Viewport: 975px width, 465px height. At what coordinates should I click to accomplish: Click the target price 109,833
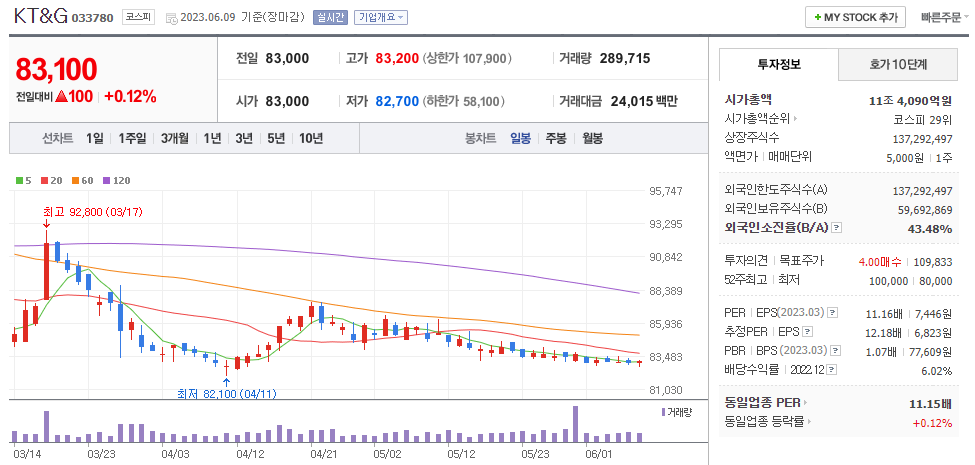coord(933,262)
